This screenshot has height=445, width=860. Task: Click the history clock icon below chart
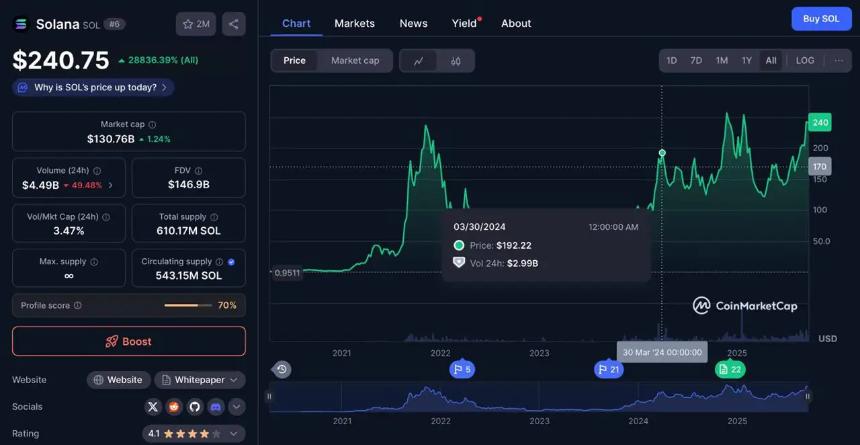pyautogui.click(x=282, y=369)
